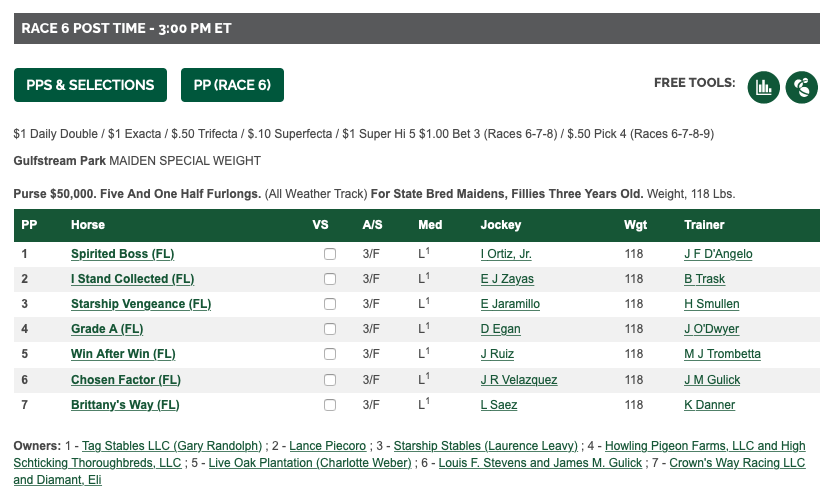Check the VS checkbox for Brittany's Way
Image resolution: width=834 pixels, height=495 pixels.
pos(330,405)
